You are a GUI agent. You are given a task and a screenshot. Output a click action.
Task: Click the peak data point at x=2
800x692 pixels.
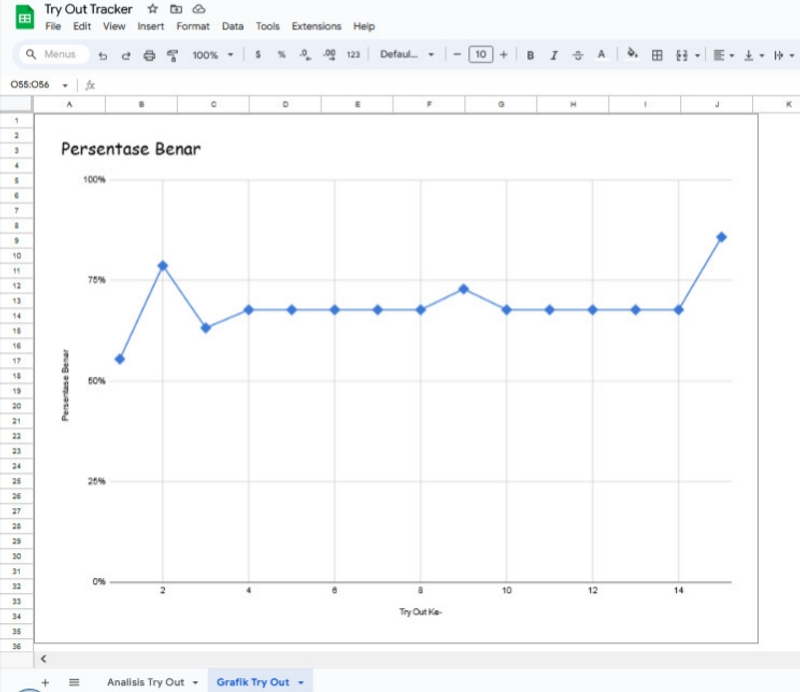(x=163, y=265)
